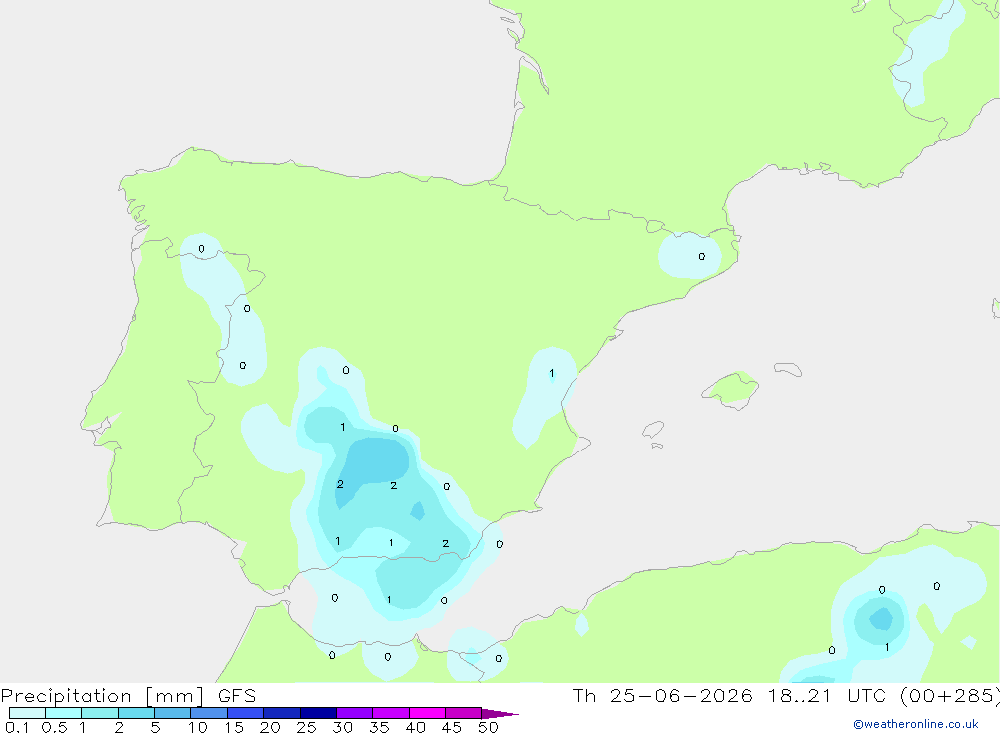
Task: Select the 5–10 mm legend color box
Action: pyautogui.click(x=173, y=713)
